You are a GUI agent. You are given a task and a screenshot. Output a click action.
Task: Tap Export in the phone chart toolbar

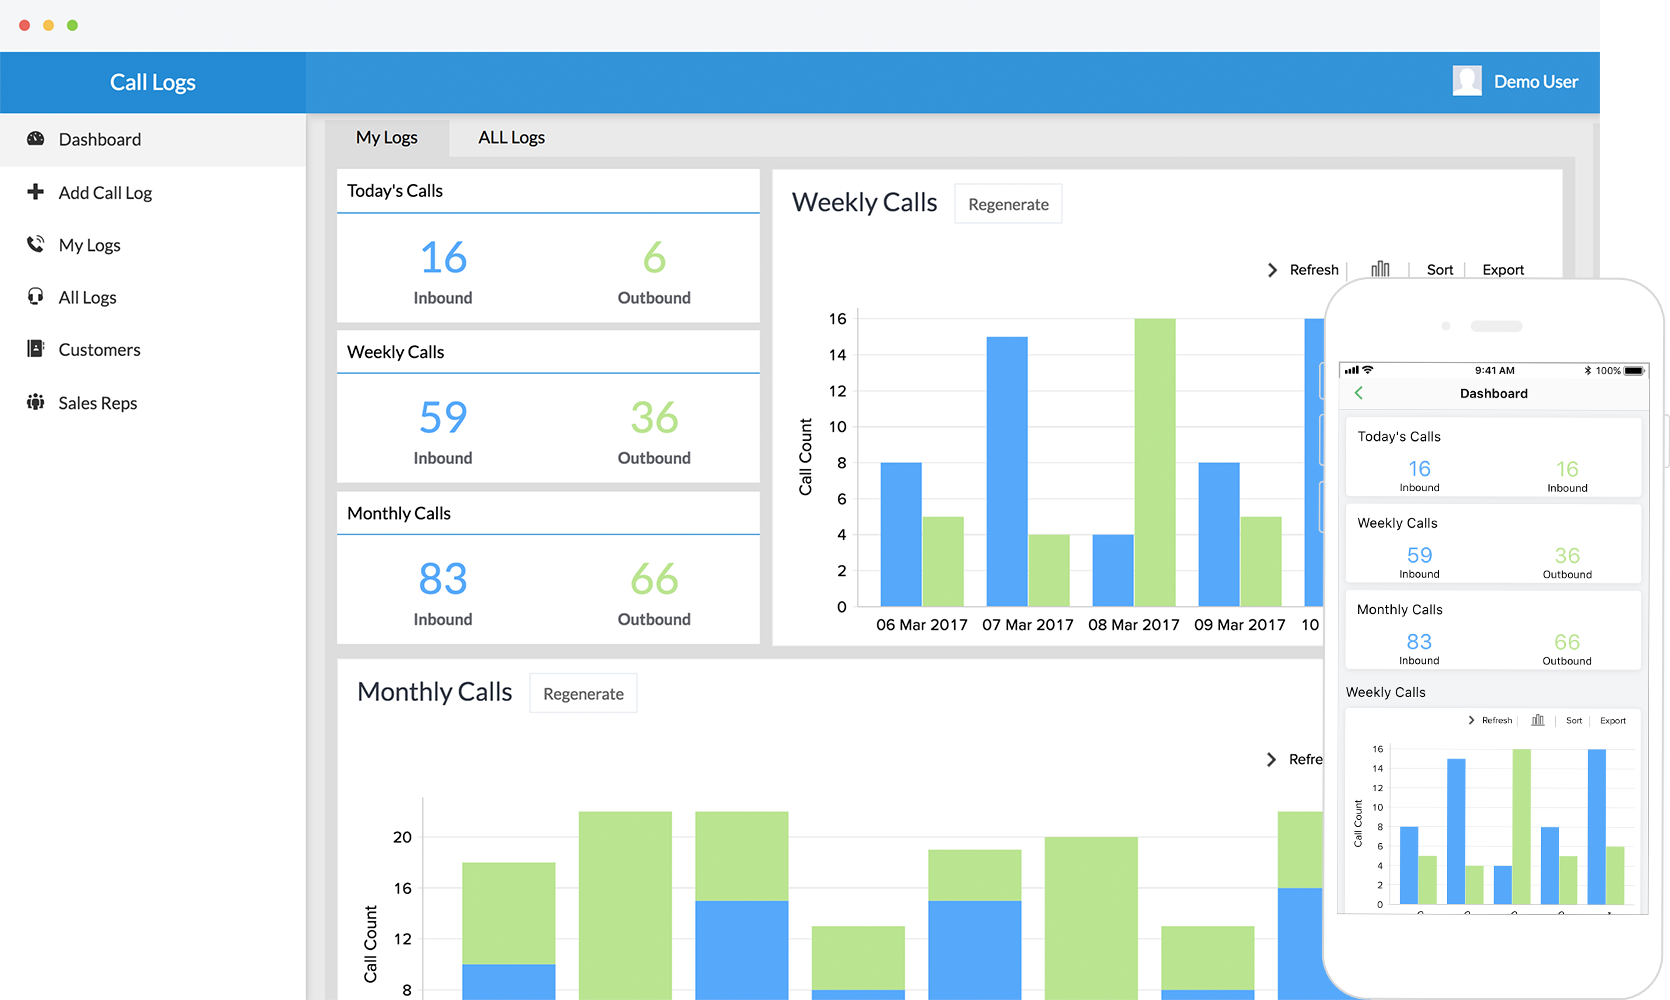point(1613,720)
